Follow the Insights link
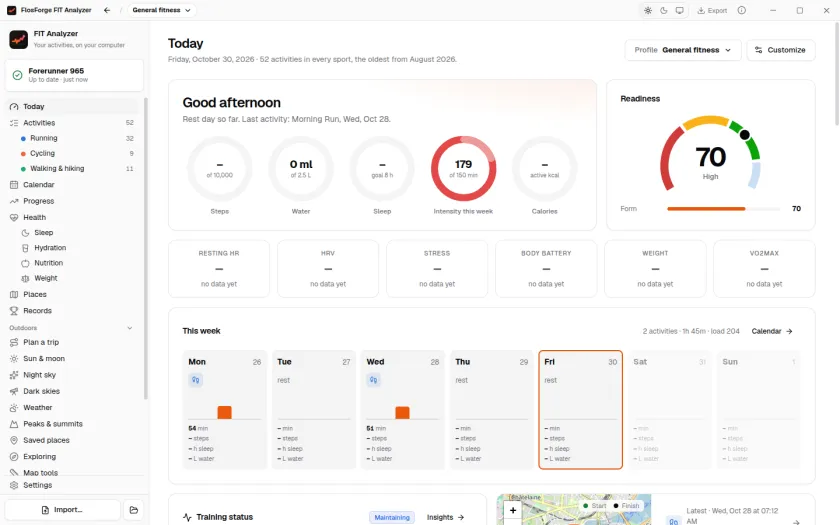This screenshot has width=840, height=525. point(446,518)
